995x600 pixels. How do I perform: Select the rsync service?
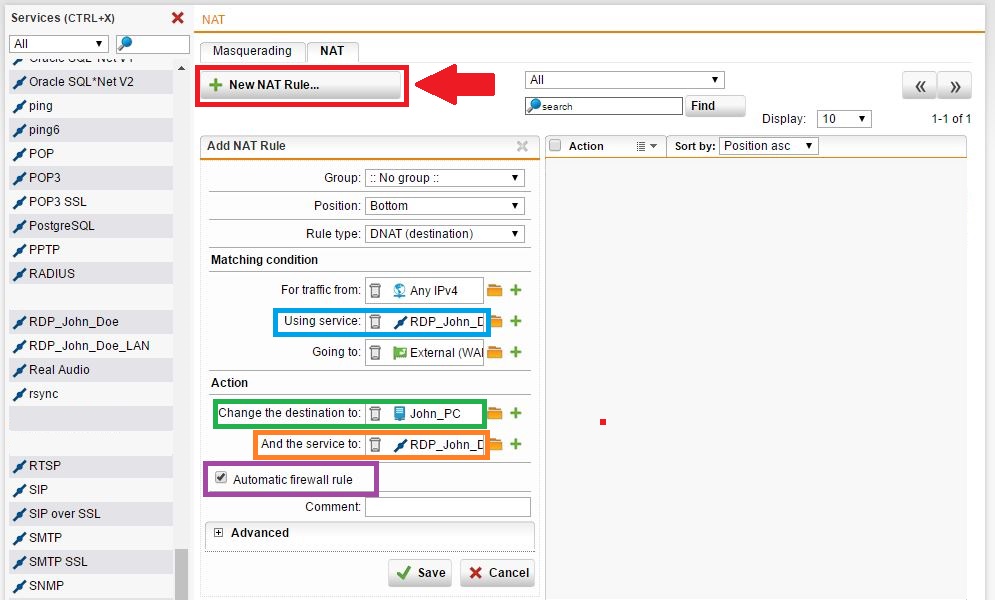pyautogui.click(x=91, y=394)
